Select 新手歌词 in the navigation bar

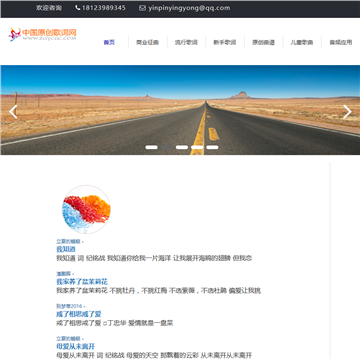(x=225, y=42)
